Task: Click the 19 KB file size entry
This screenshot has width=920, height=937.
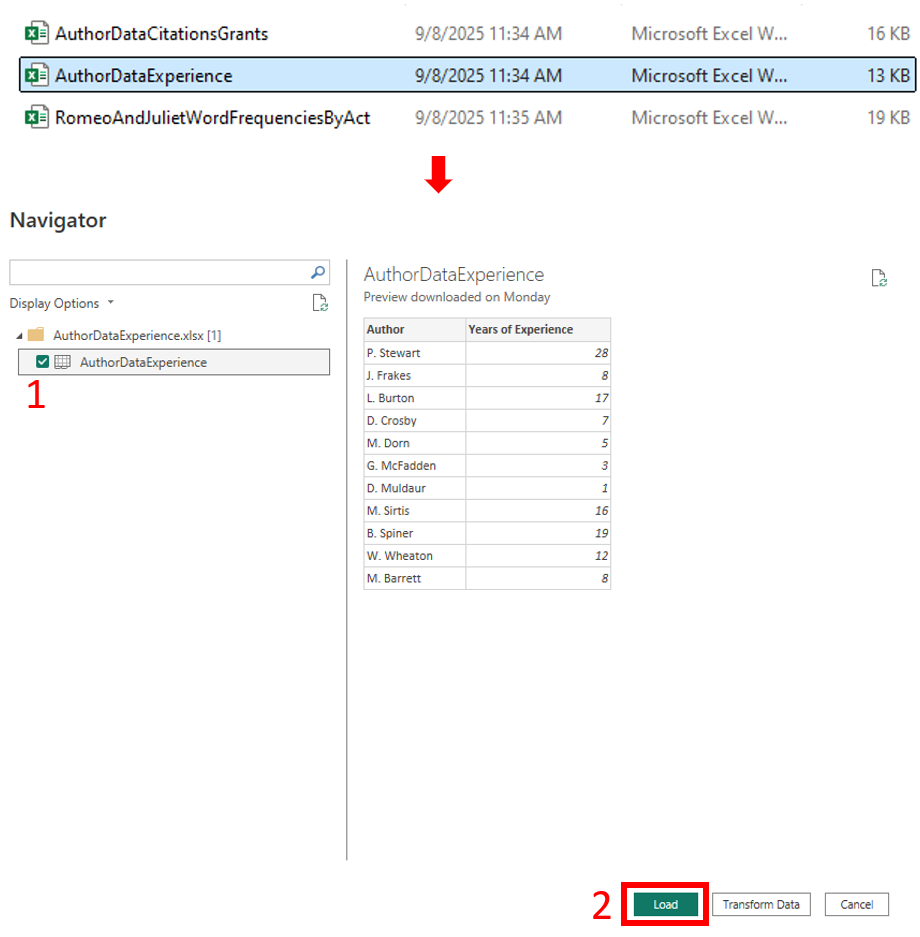Action: pos(888,118)
